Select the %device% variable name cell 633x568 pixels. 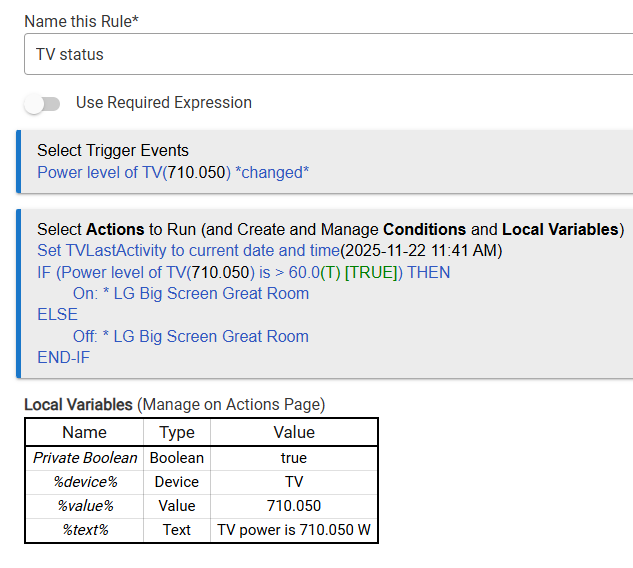pyautogui.click(x=84, y=481)
